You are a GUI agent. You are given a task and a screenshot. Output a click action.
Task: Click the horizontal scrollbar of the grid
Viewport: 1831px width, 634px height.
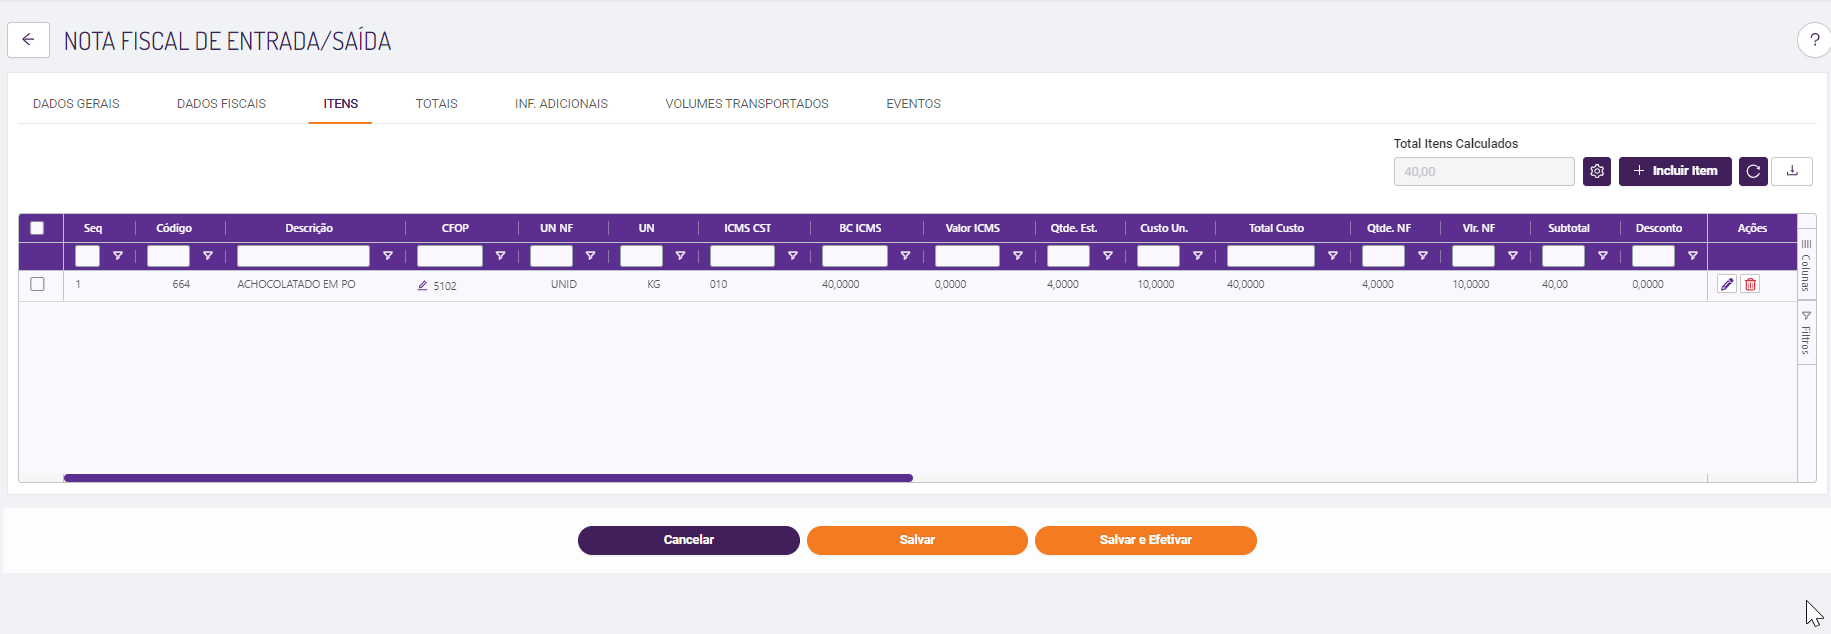click(488, 478)
